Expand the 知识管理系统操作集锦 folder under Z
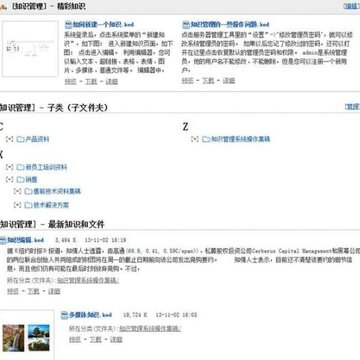The image size is (360, 360). 195,139
